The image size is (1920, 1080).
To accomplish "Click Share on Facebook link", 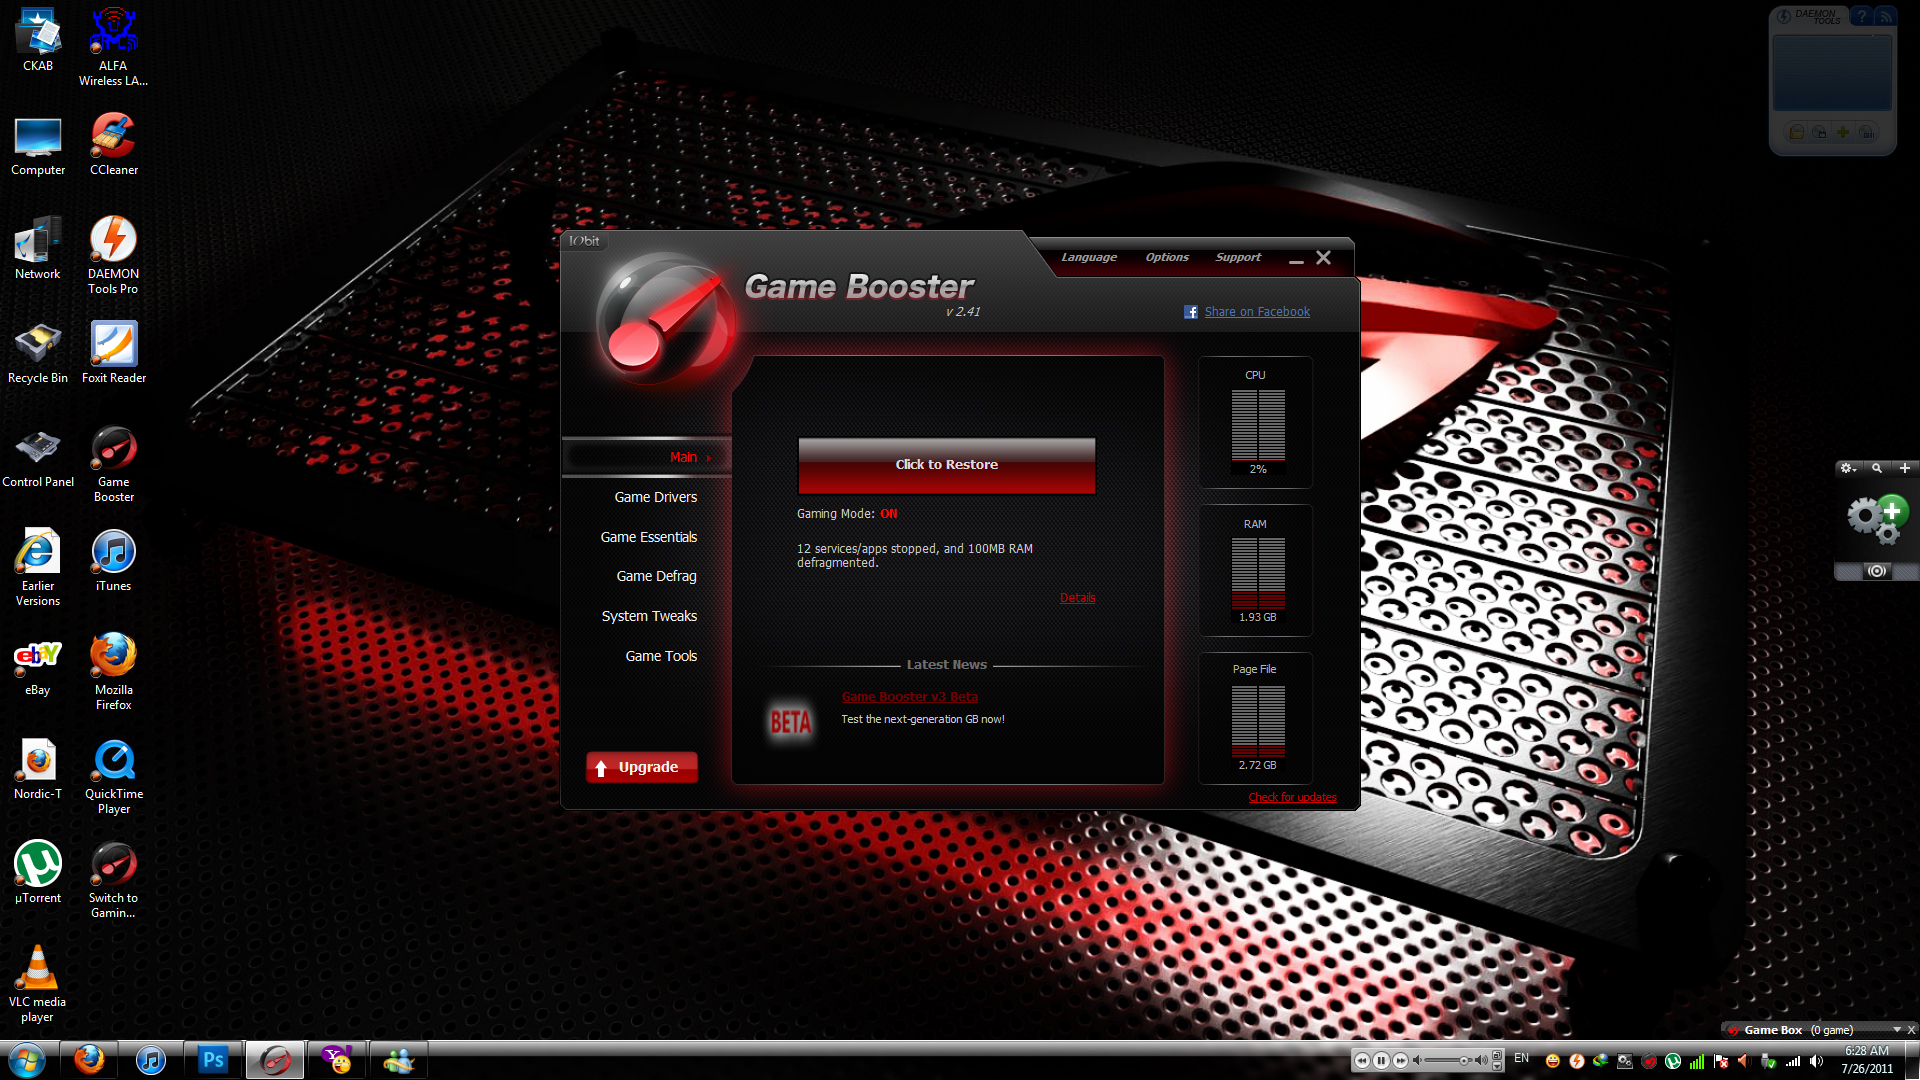I will (1254, 311).
